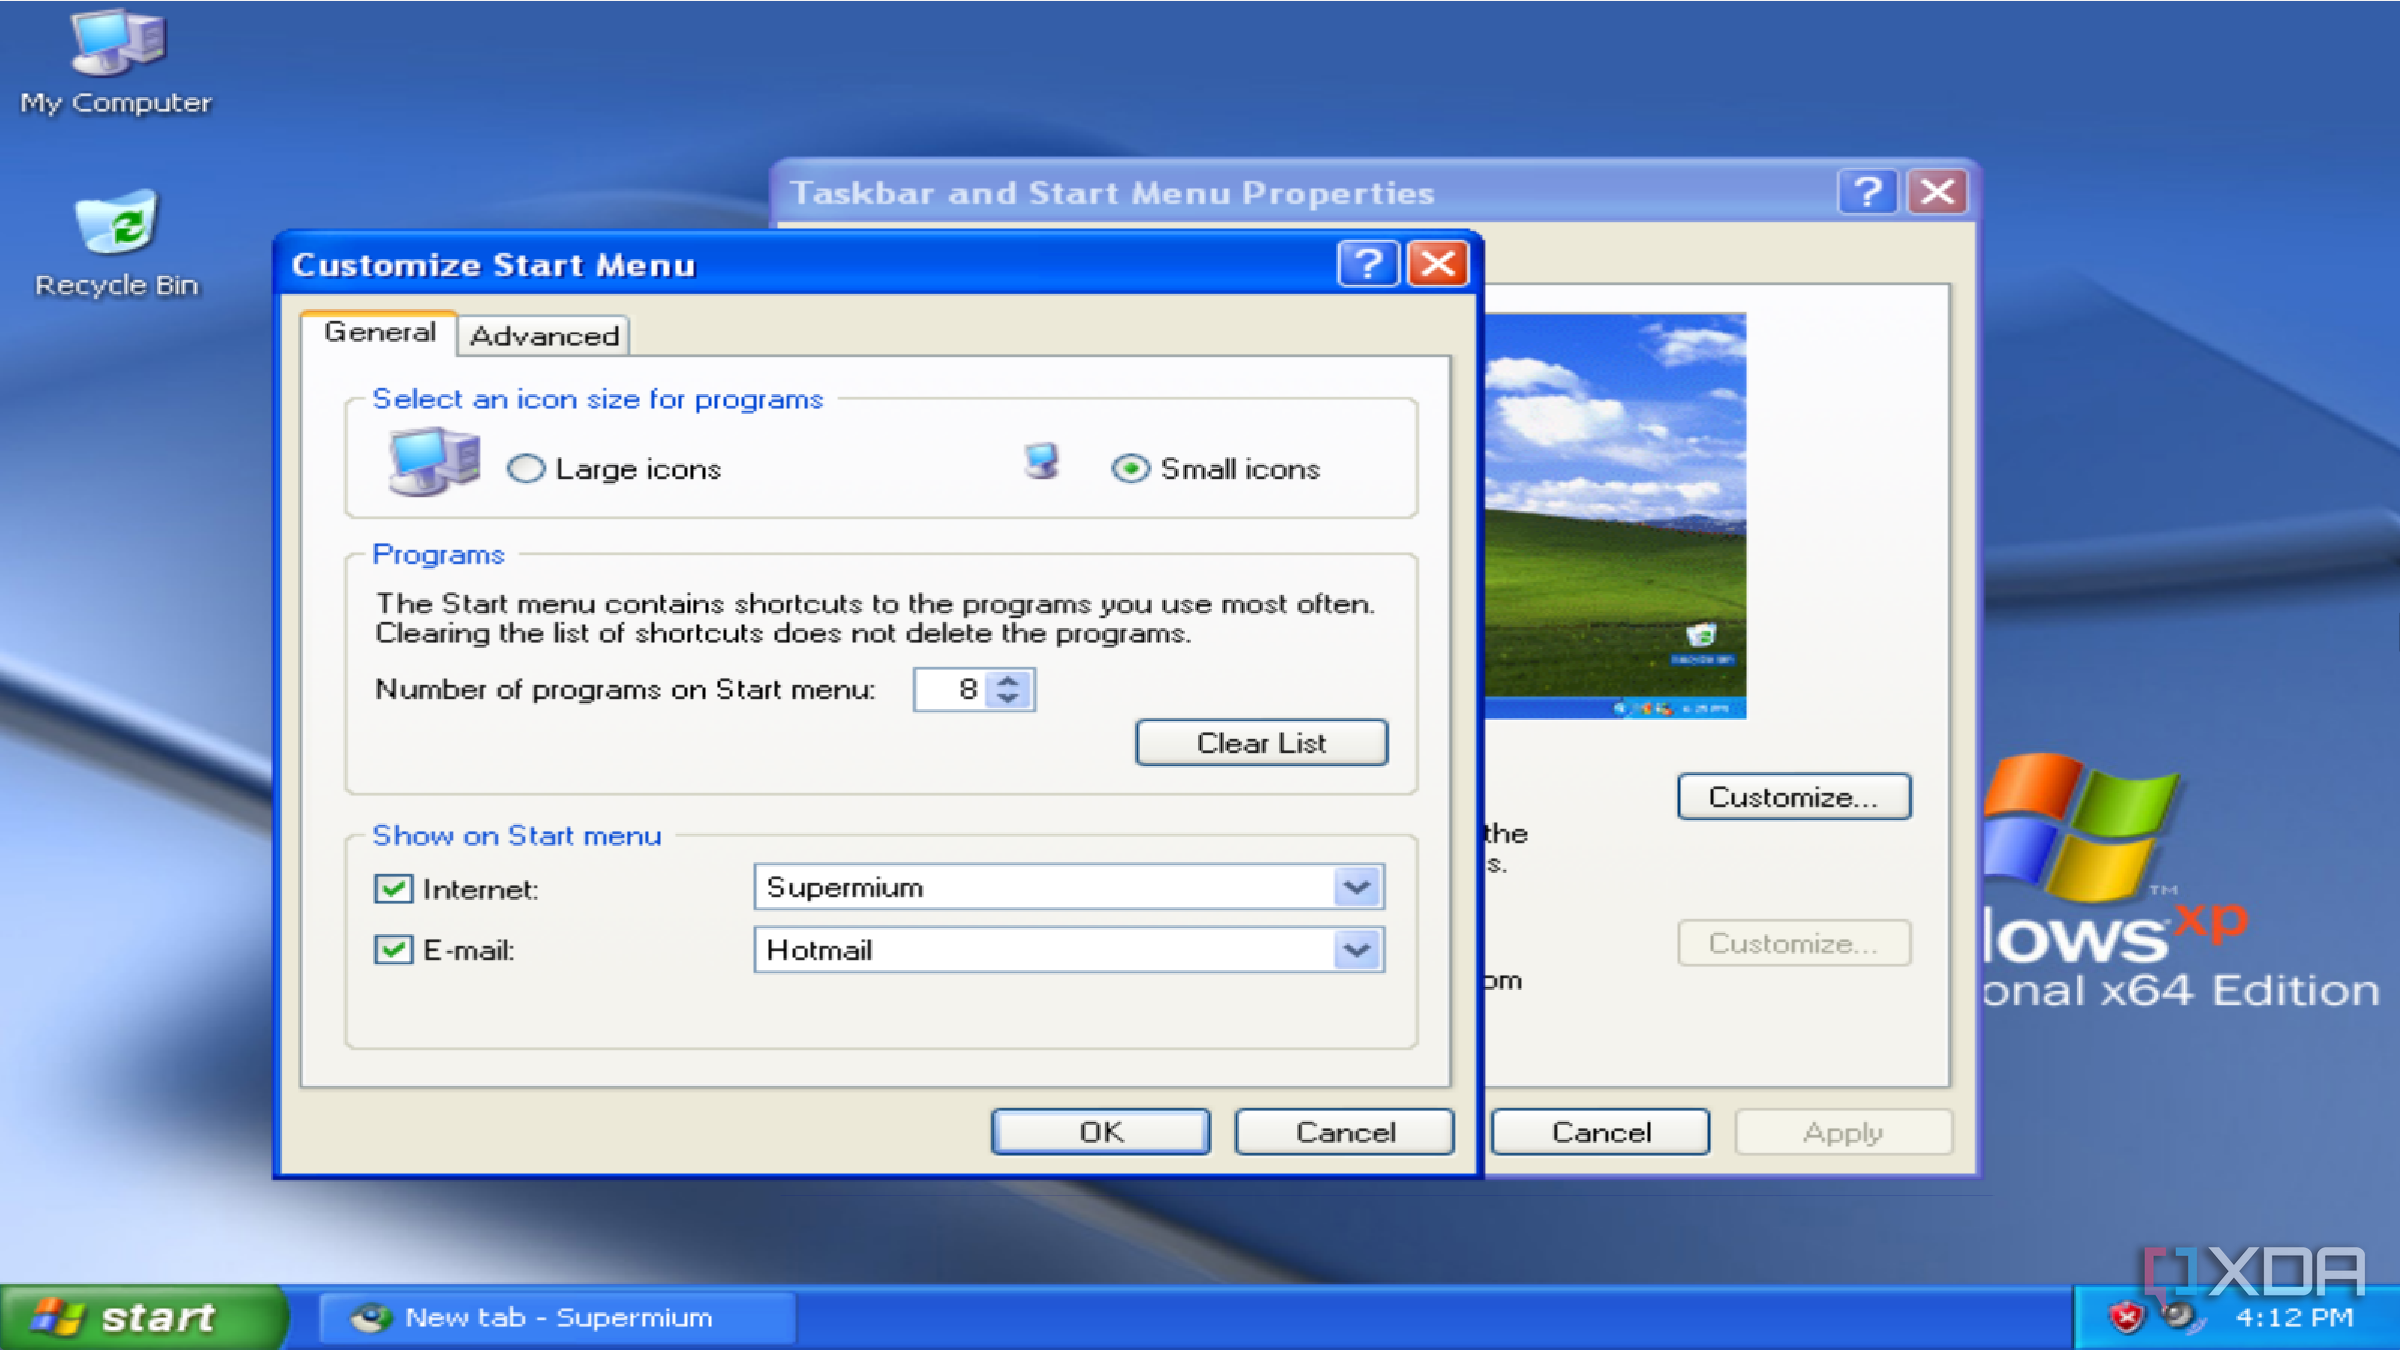The height and width of the screenshot is (1350, 2400).
Task: Click the Clear List button
Action: pos(1262,743)
